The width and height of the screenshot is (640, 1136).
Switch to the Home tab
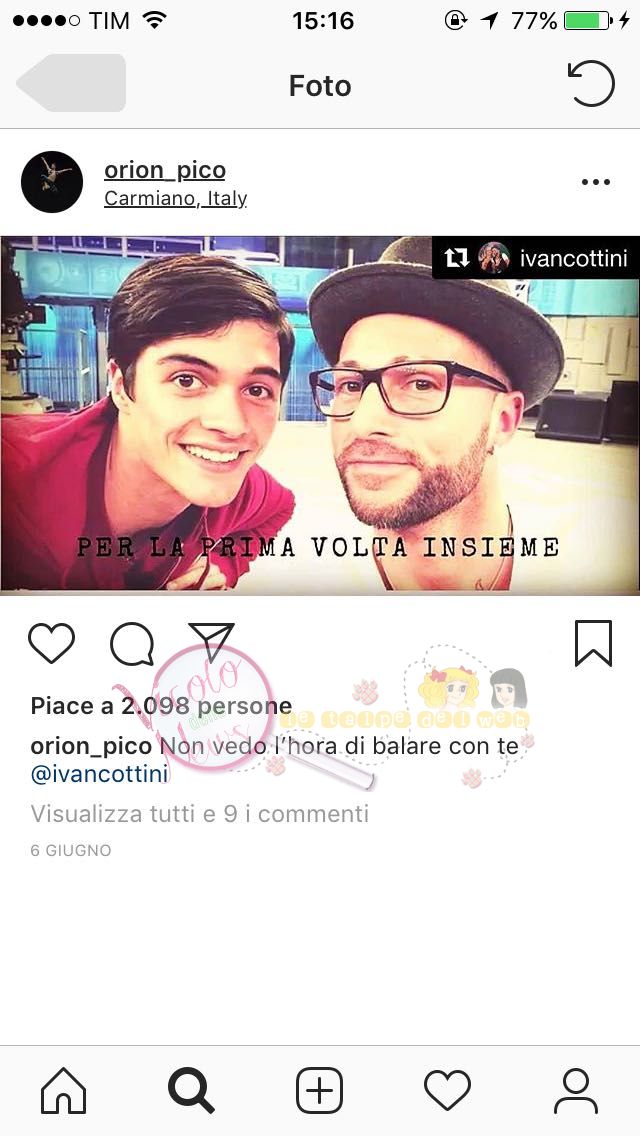[x=64, y=1090]
